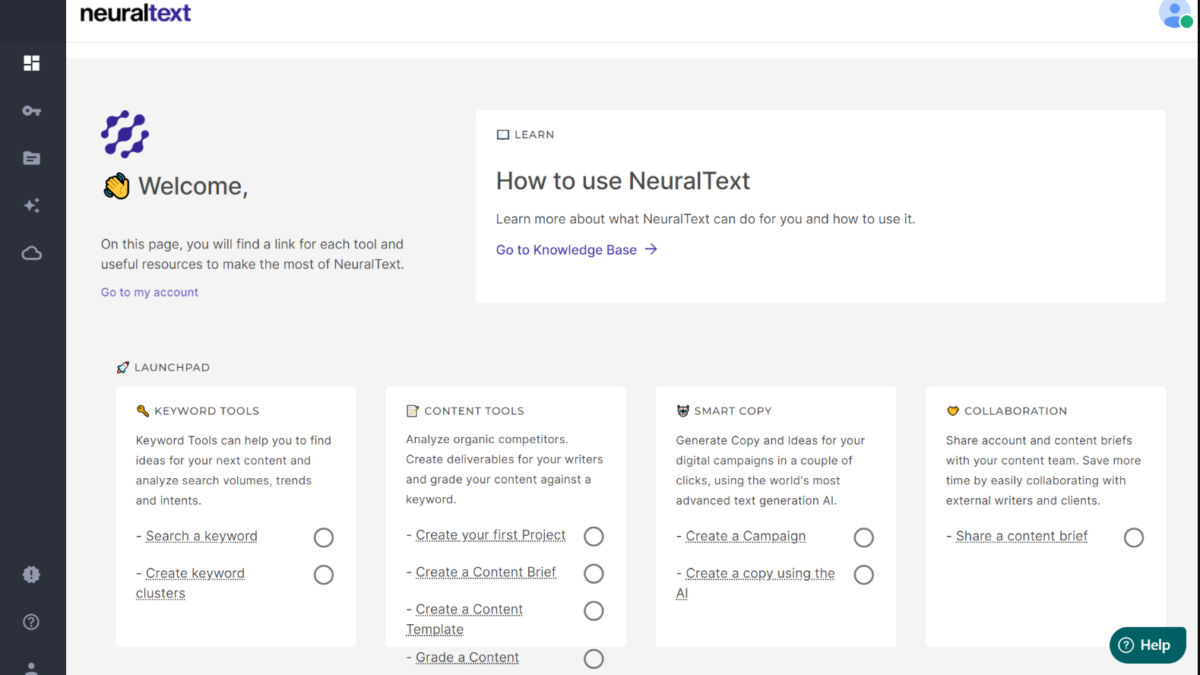This screenshot has width=1200, height=675.
Task: Click the How to use NeuralText heading
Action: pos(623,181)
